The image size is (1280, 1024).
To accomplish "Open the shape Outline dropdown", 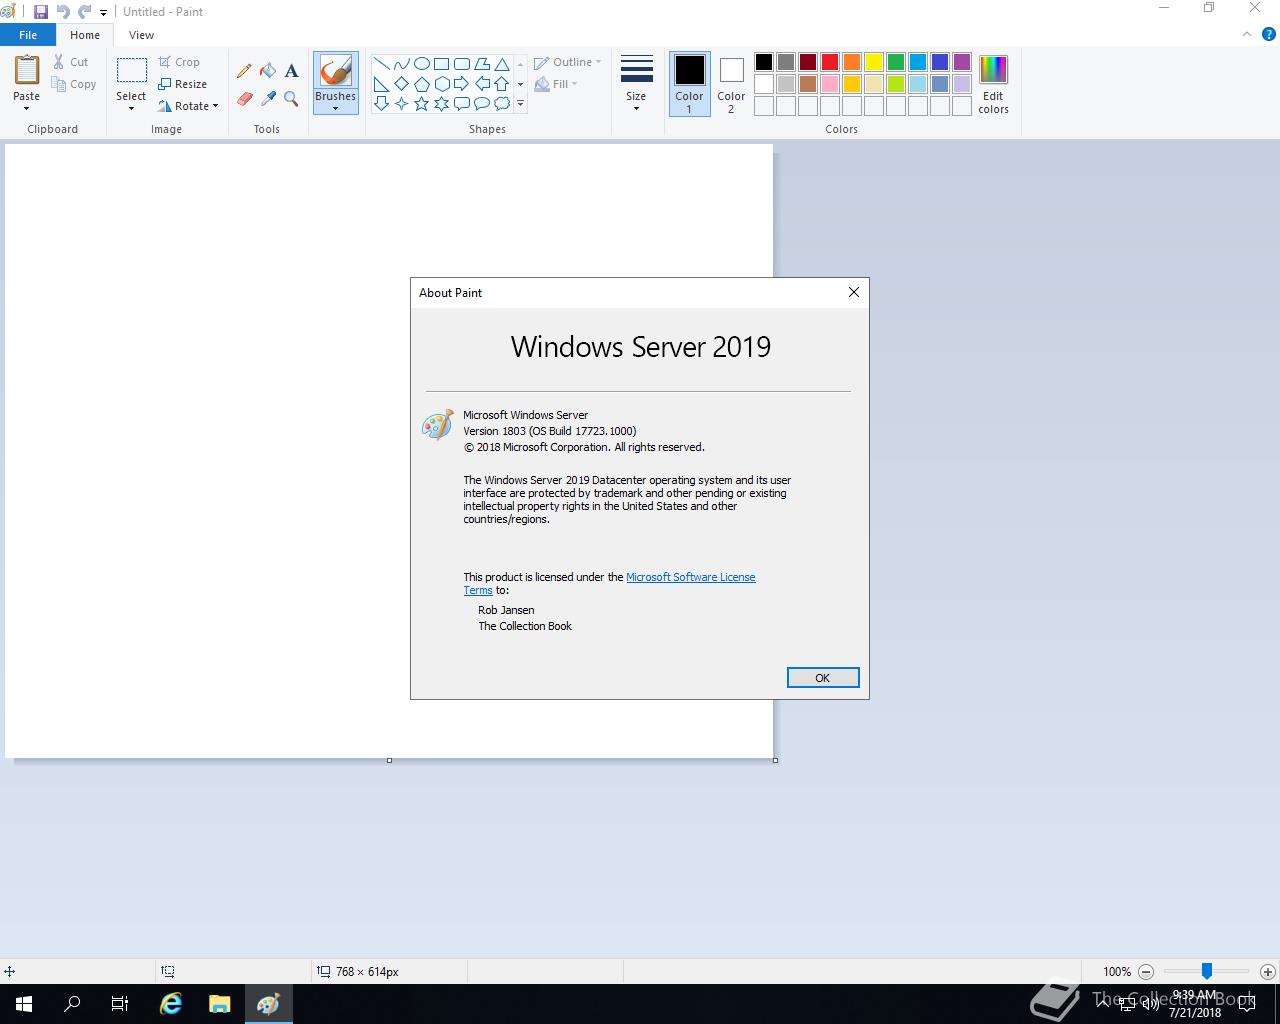I will tap(568, 62).
